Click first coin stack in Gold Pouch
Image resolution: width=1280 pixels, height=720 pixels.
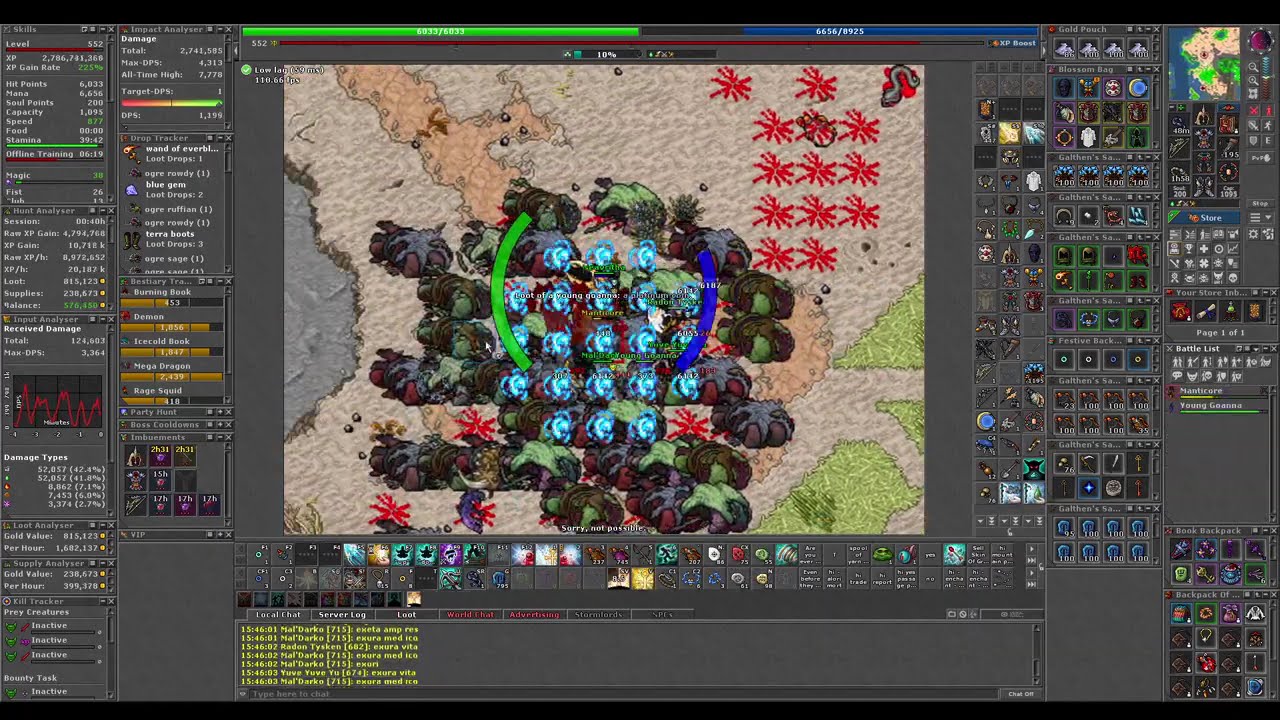coord(1064,48)
